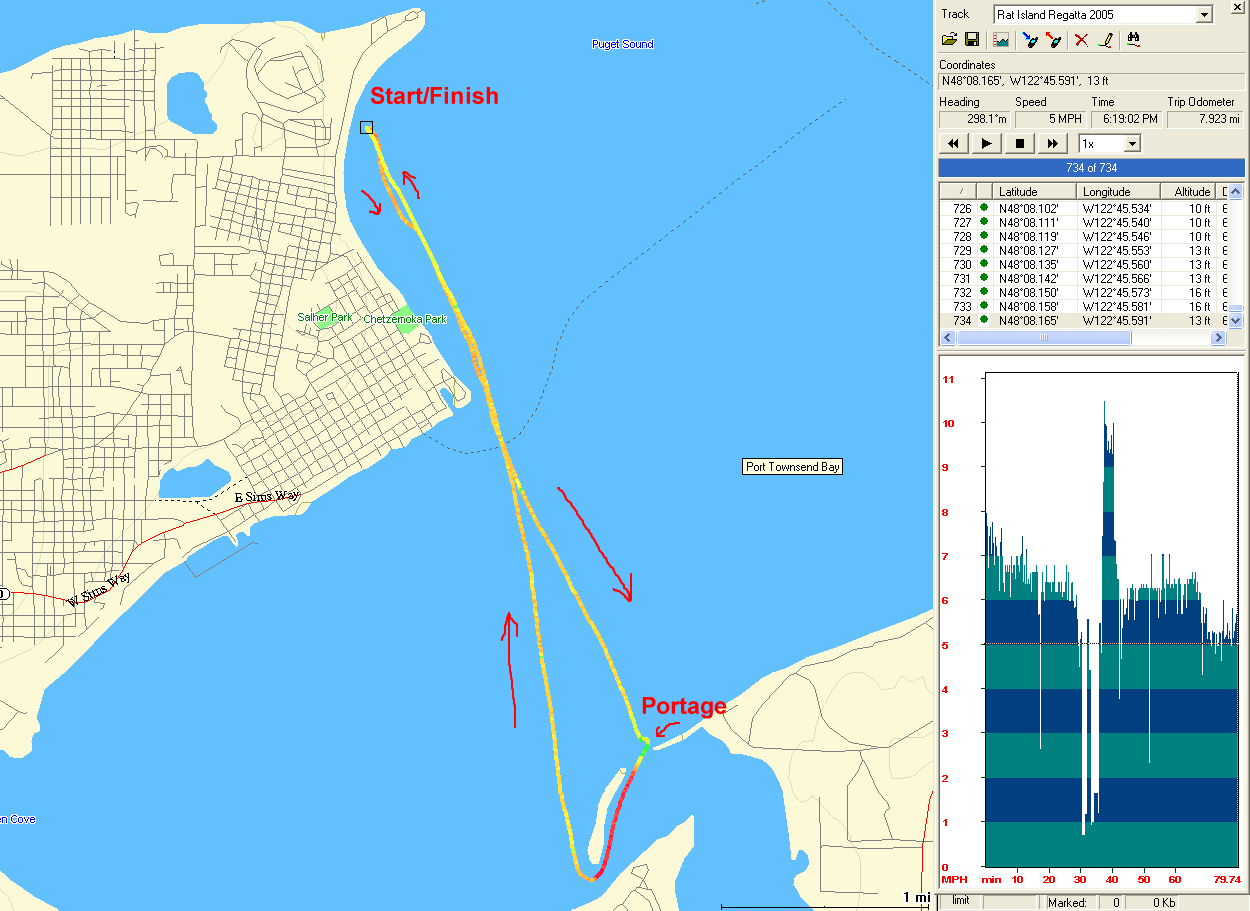1250x911 pixels.
Task: Sort by the Longitude column header
Action: (1118, 192)
